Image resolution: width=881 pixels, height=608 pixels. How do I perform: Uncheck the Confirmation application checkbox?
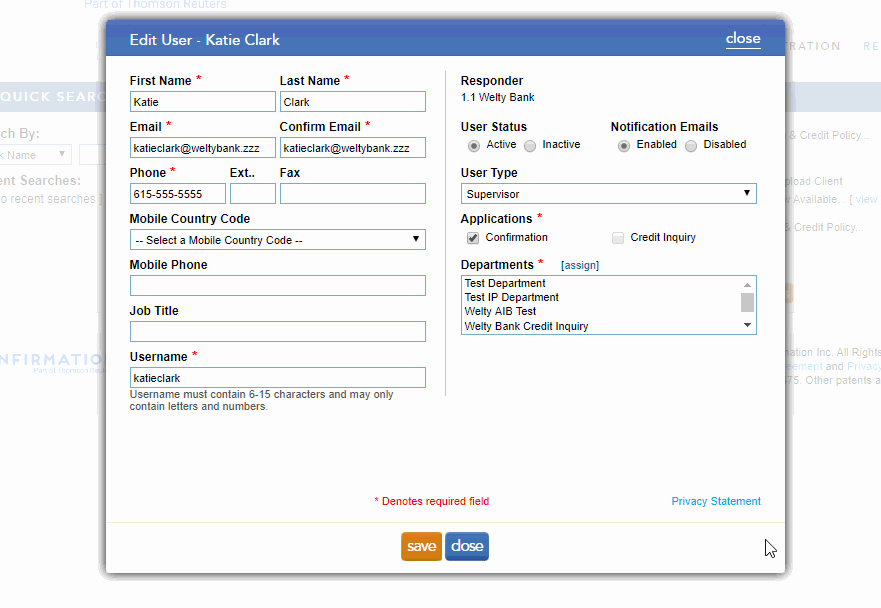(473, 237)
